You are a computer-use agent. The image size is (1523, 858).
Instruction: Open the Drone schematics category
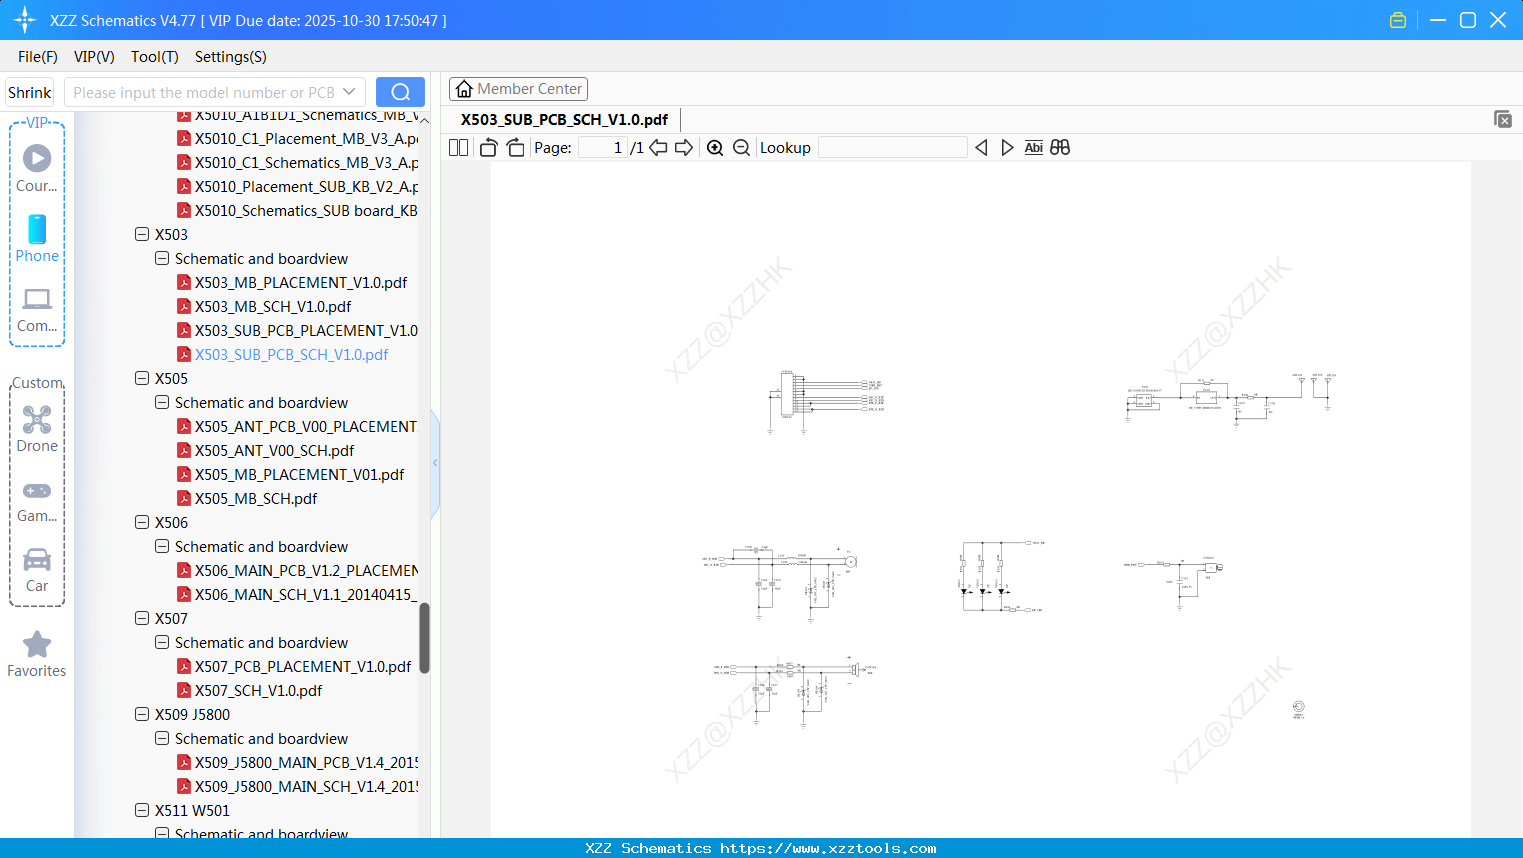[37, 430]
